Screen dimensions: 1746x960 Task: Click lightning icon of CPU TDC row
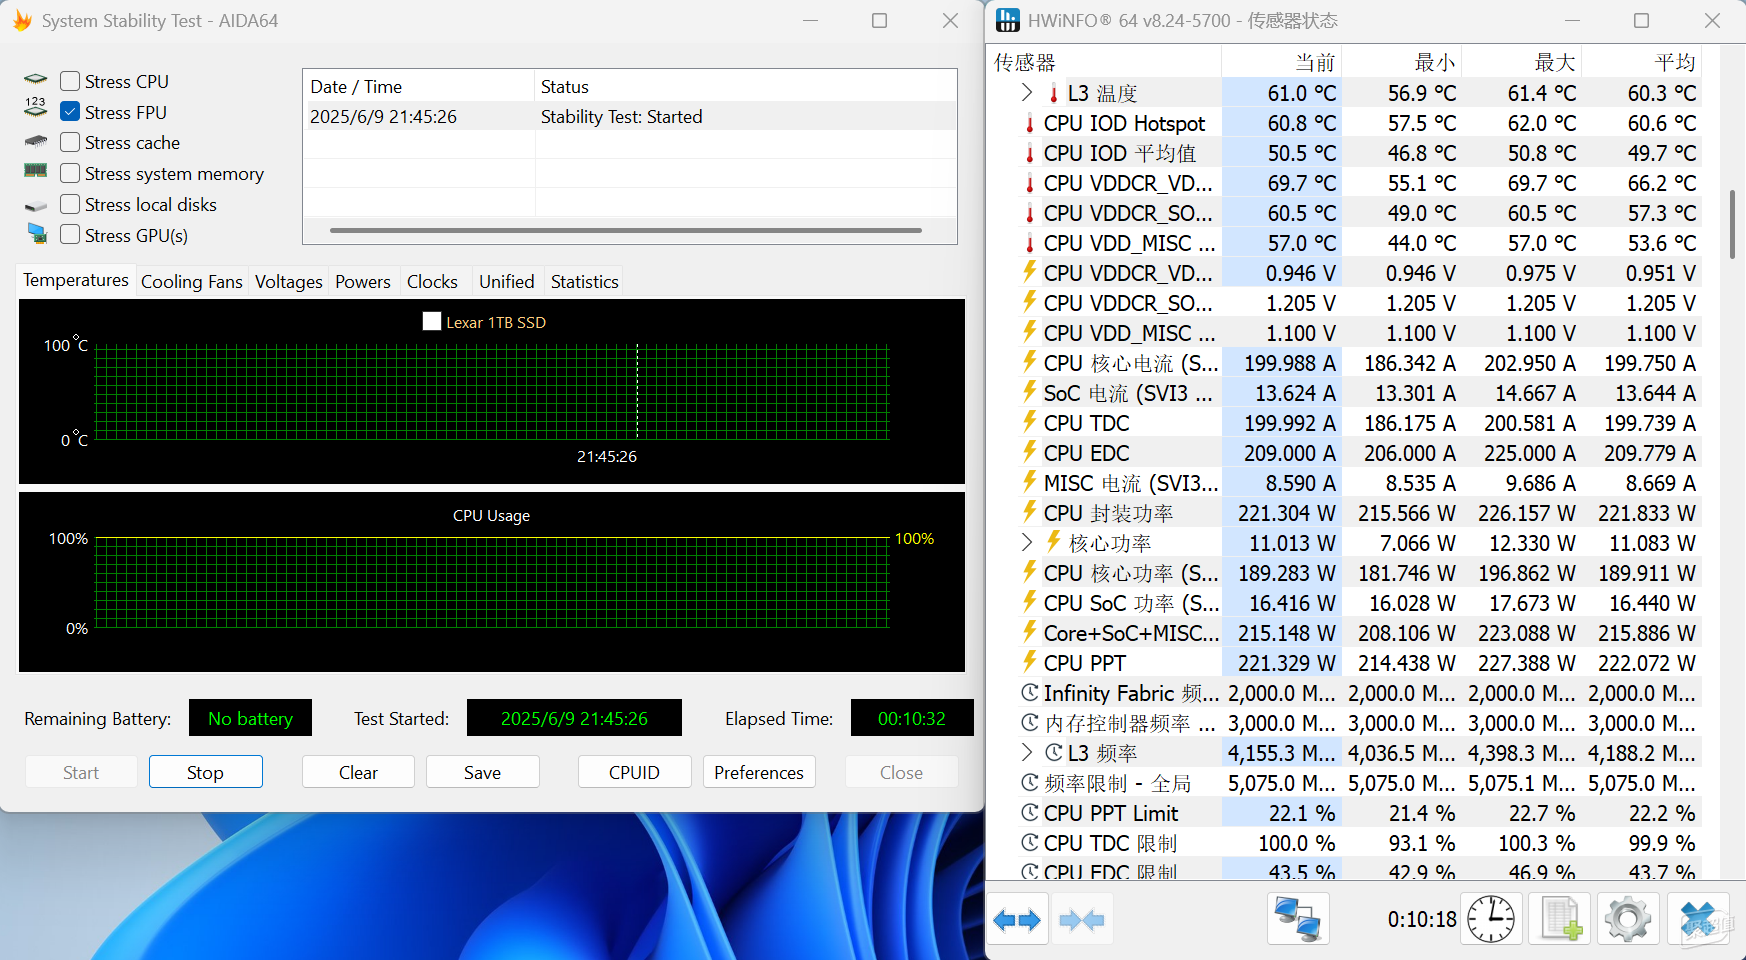click(x=1029, y=422)
